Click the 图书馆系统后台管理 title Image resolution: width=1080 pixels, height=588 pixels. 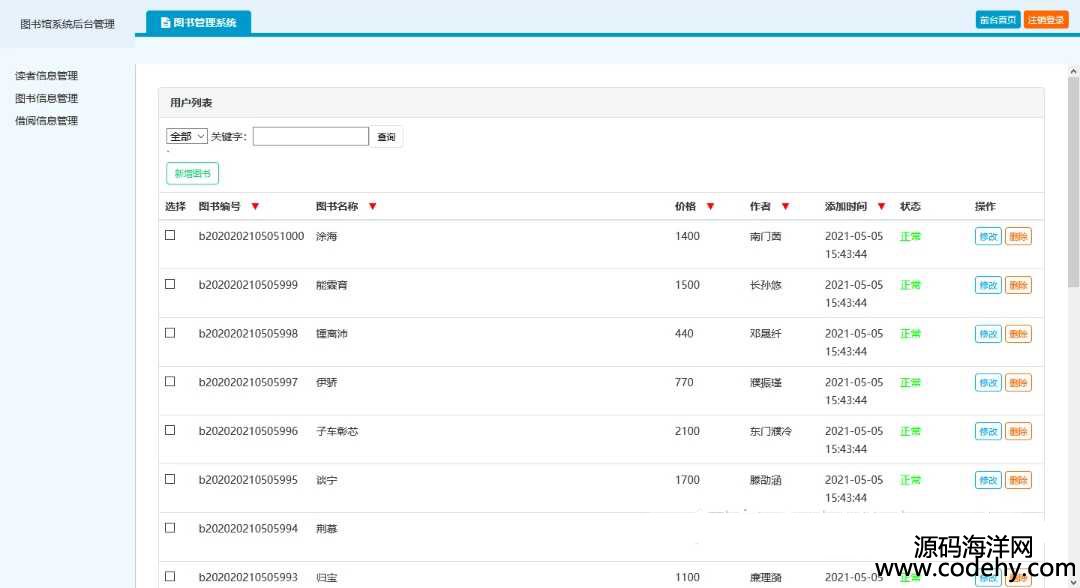pyautogui.click(x=68, y=24)
